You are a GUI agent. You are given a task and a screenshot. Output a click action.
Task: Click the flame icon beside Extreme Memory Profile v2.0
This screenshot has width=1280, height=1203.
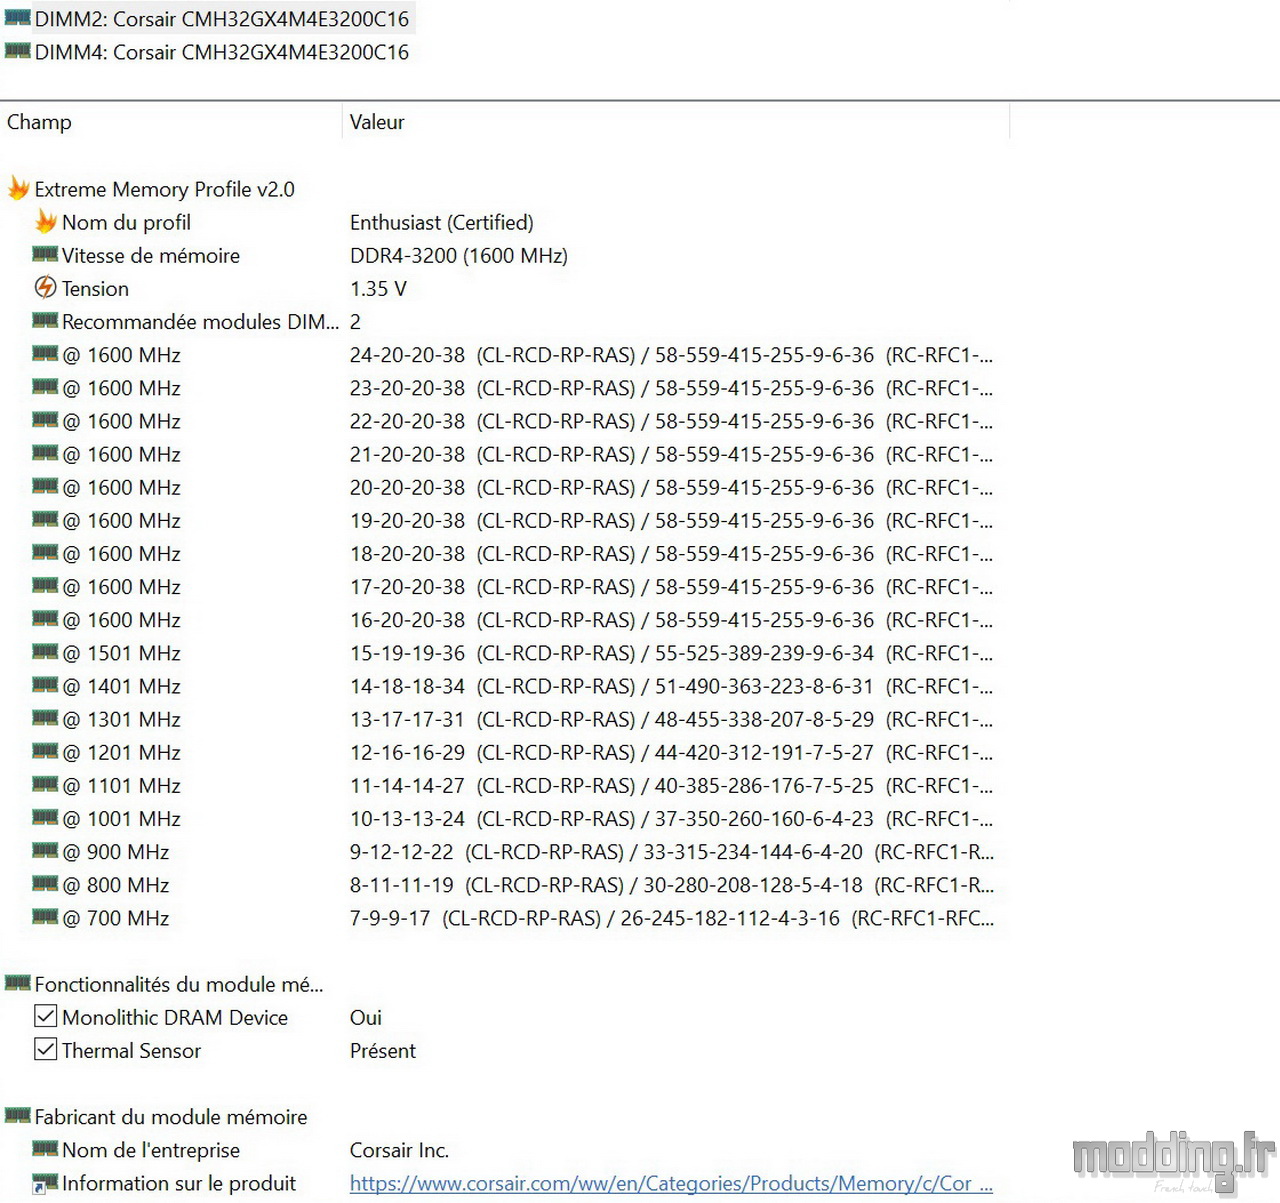[x=18, y=188]
